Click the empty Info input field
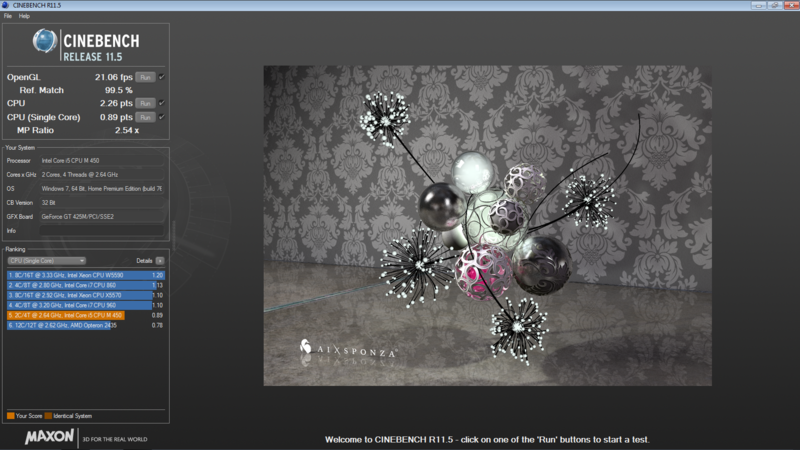 [102, 231]
